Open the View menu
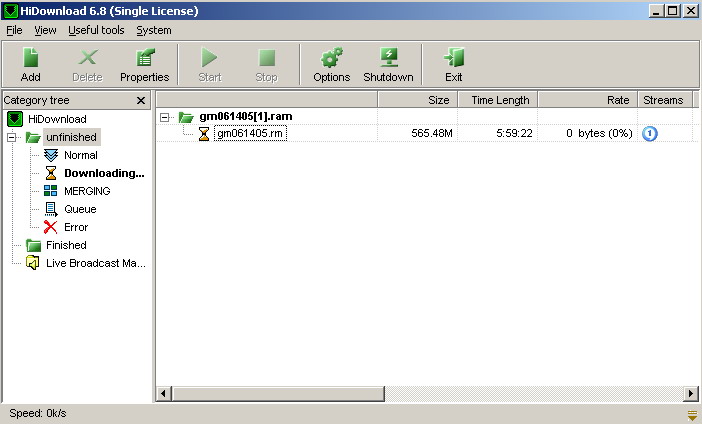 (x=45, y=30)
